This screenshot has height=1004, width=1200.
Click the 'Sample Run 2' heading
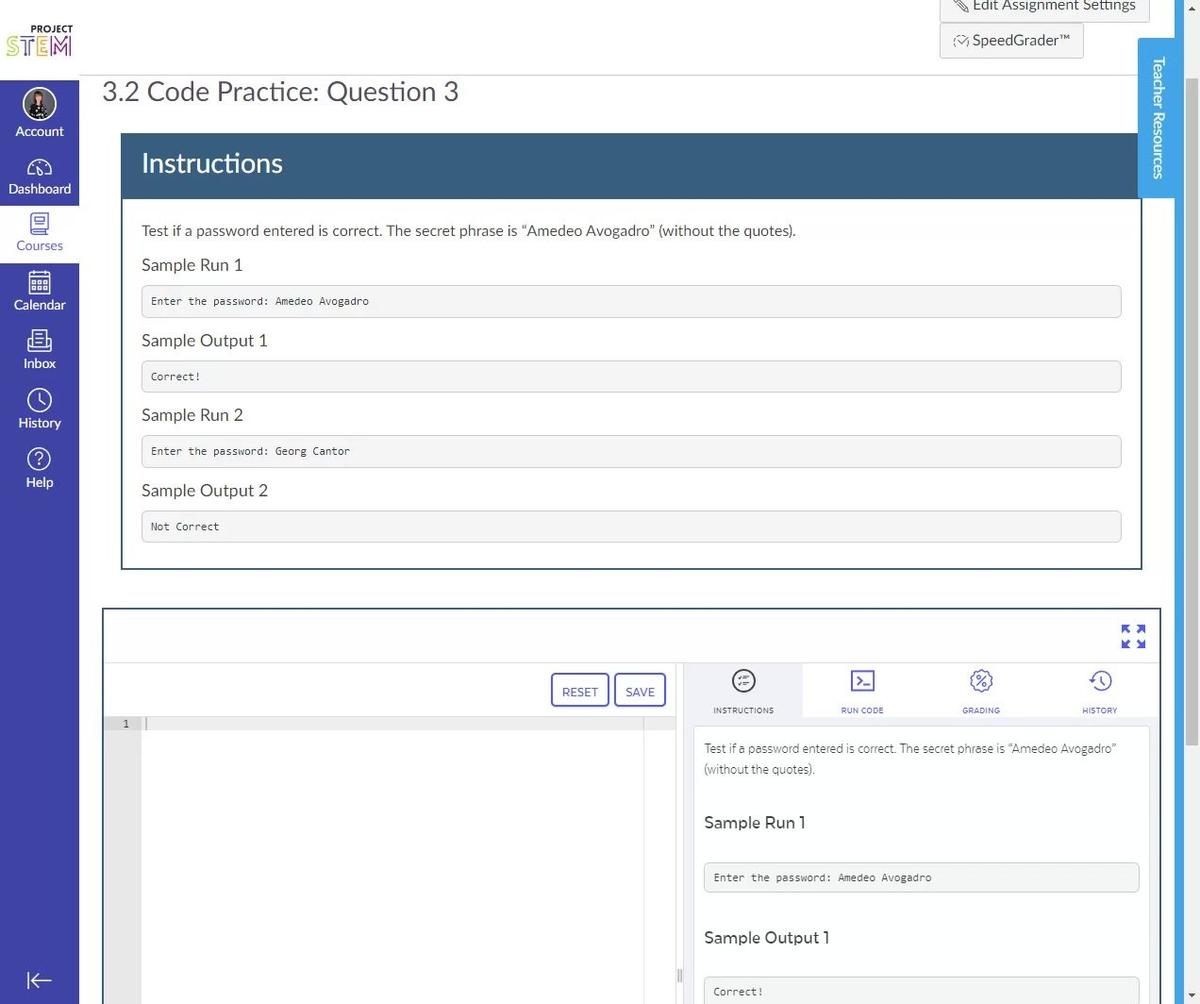click(192, 415)
